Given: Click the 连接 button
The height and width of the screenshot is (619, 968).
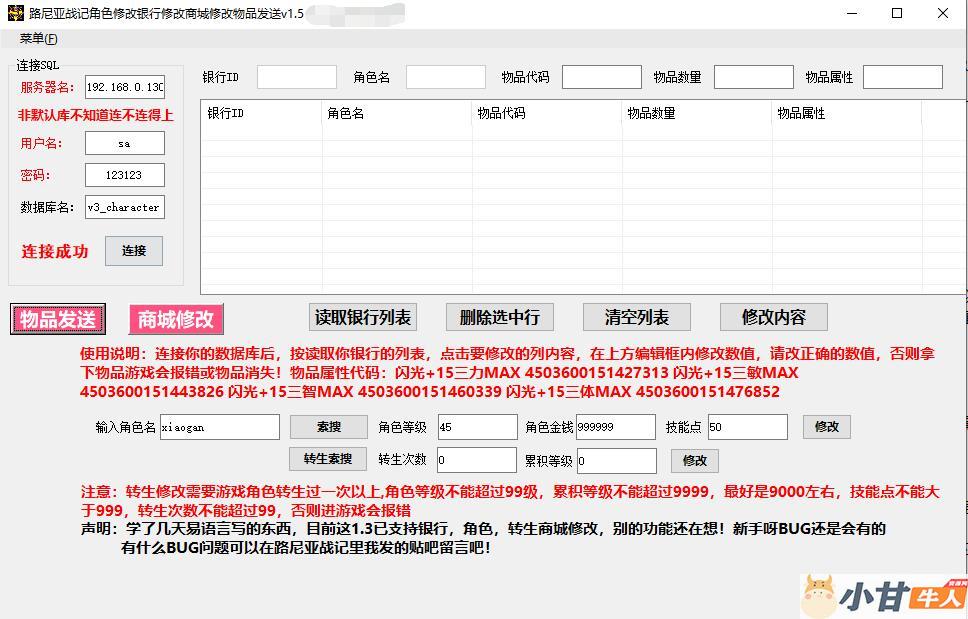Looking at the screenshot, I should (x=133, y=251).
